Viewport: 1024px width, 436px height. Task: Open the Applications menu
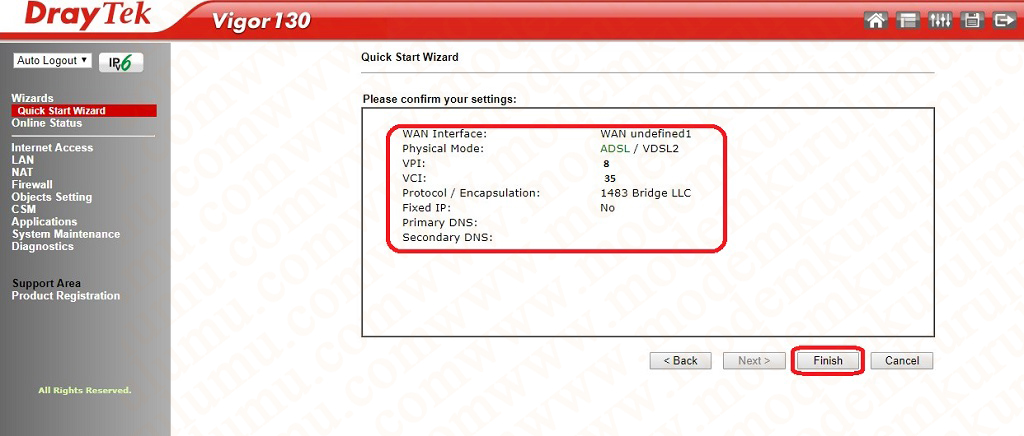tap(44, 222)
